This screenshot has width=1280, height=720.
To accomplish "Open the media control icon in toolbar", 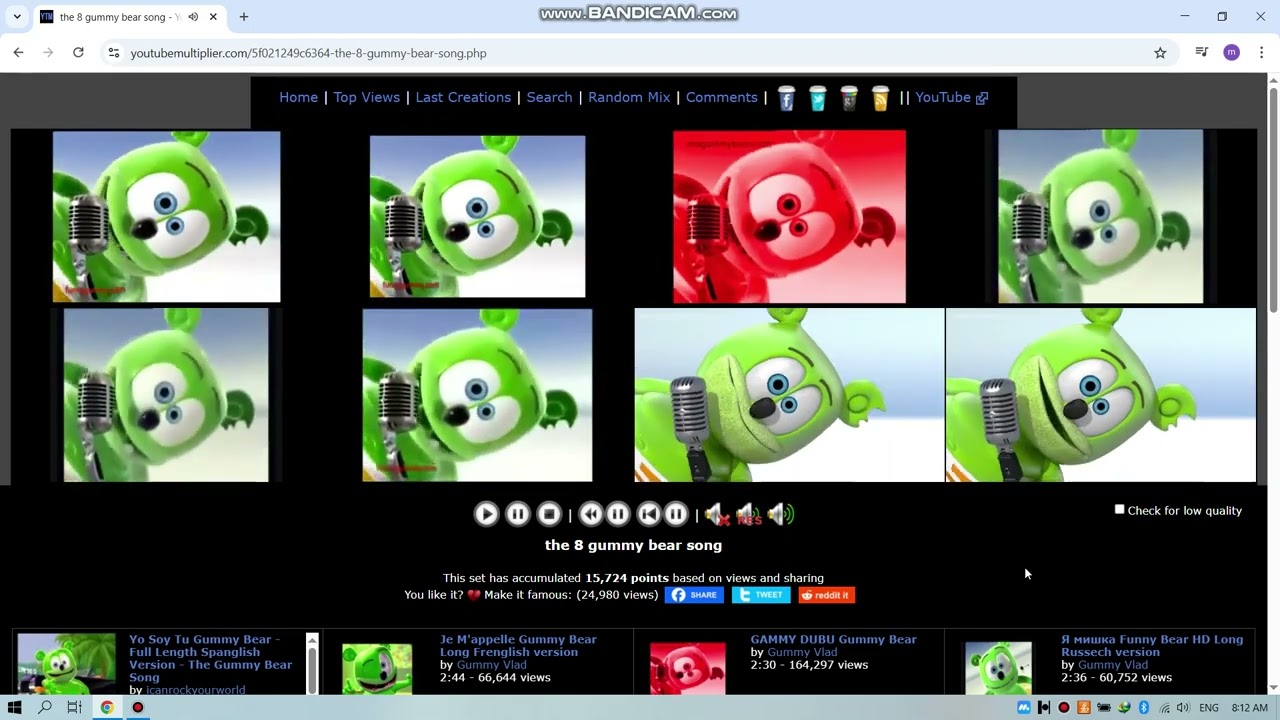I will coord(1201,53).
